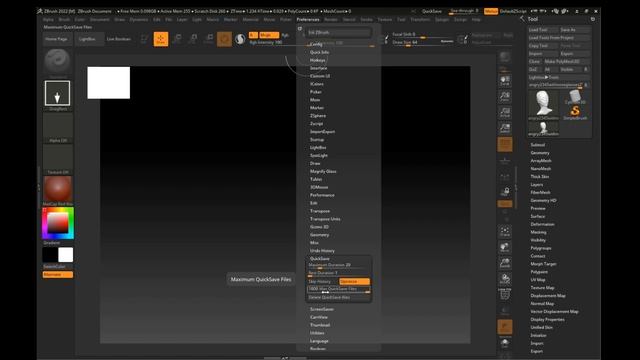Open the Texture Off slot
This screenshot has width=640, height=360.
58,159
